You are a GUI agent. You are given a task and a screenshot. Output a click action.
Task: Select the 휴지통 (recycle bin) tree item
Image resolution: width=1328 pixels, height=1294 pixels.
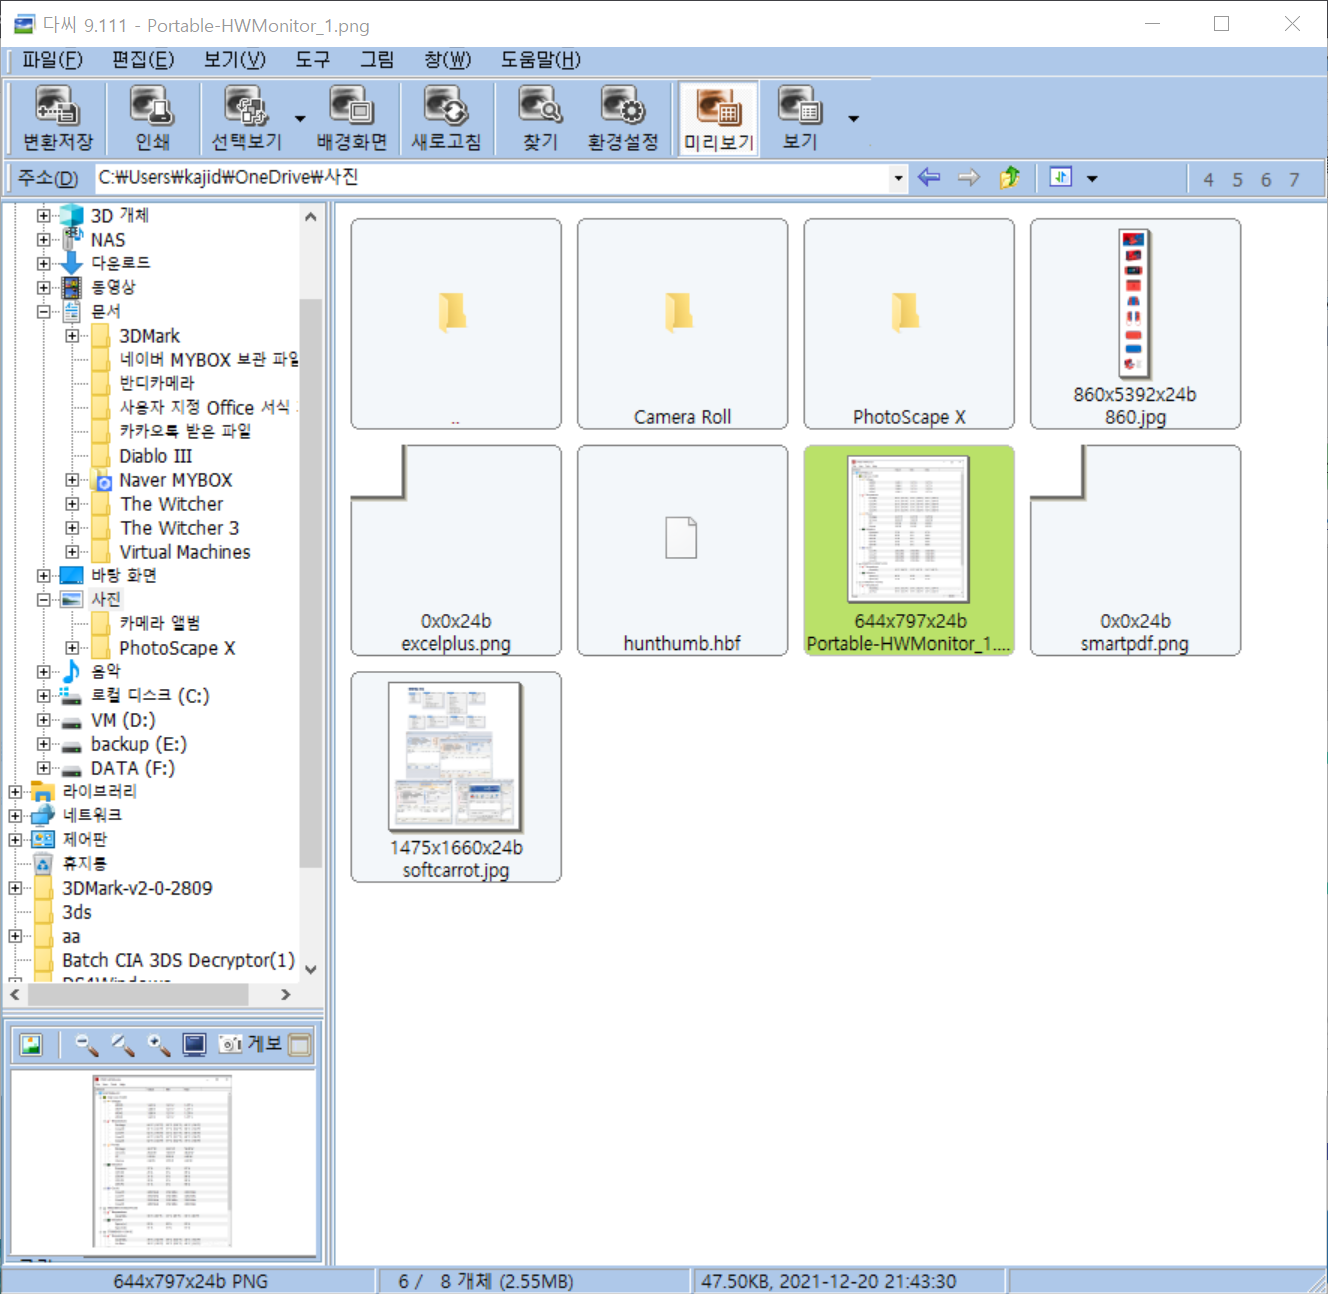[85, 863]
